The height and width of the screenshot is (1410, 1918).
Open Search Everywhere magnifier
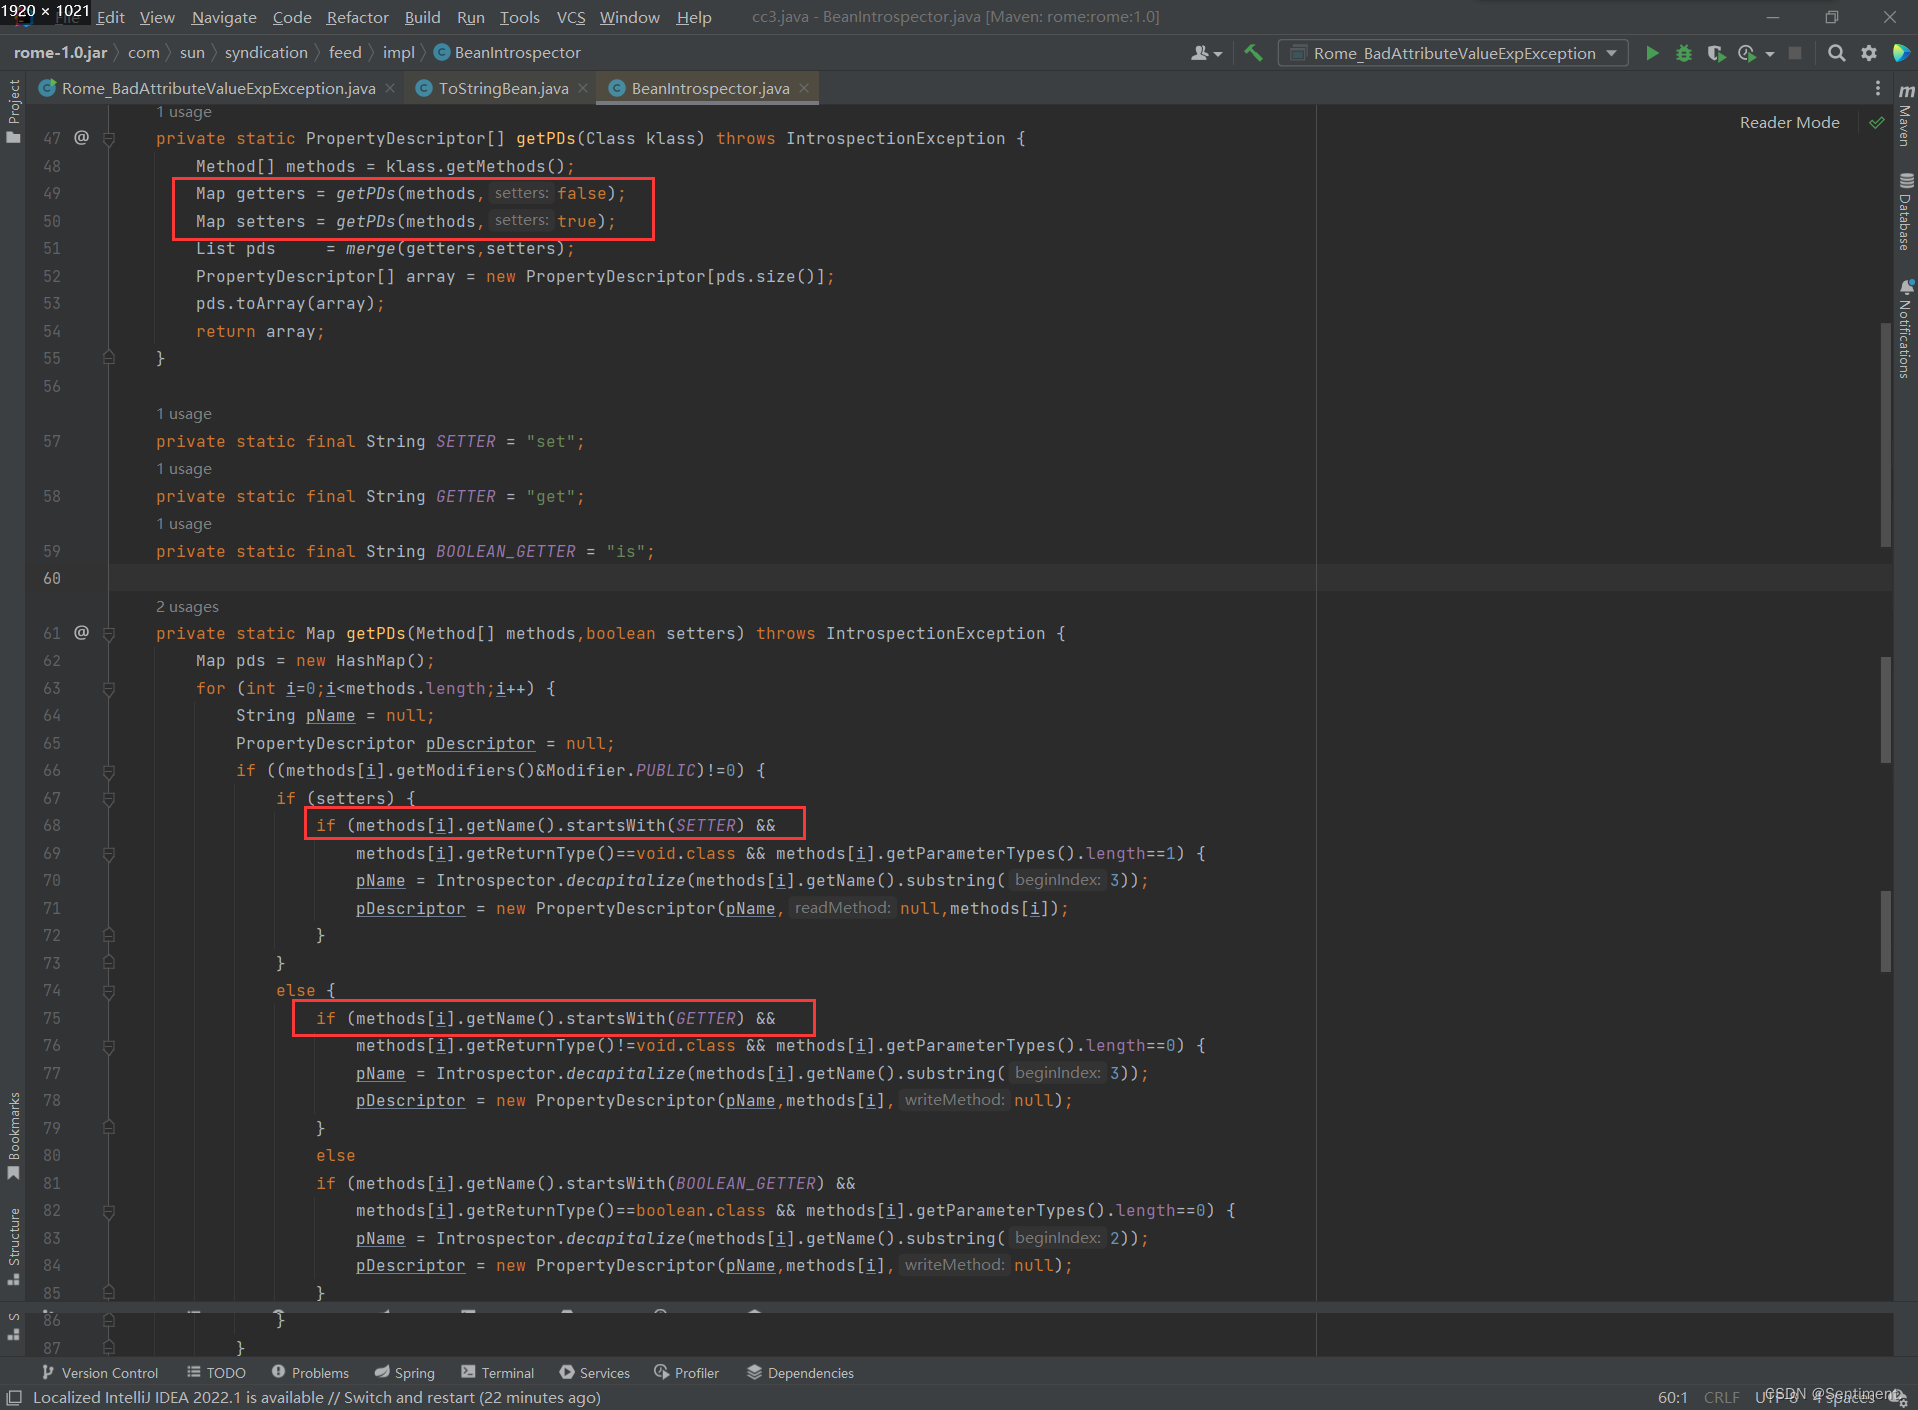(x=1836, y=53)
